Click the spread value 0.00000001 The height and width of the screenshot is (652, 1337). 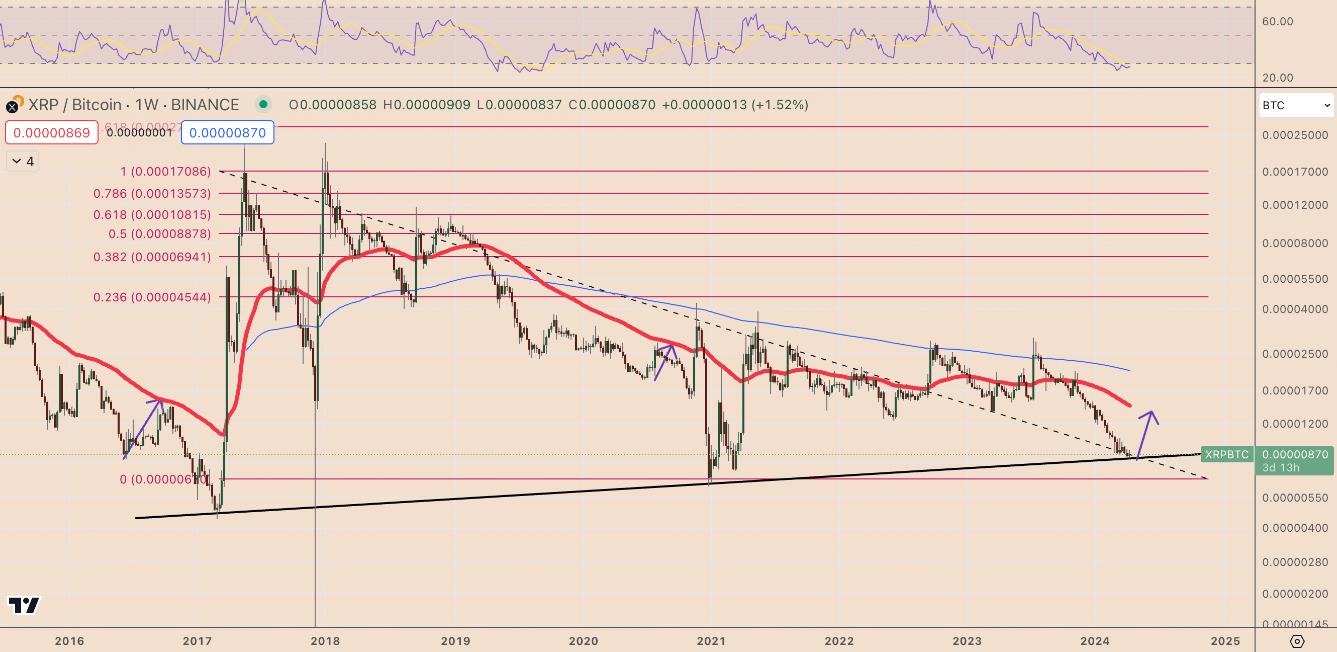[139, 132]
